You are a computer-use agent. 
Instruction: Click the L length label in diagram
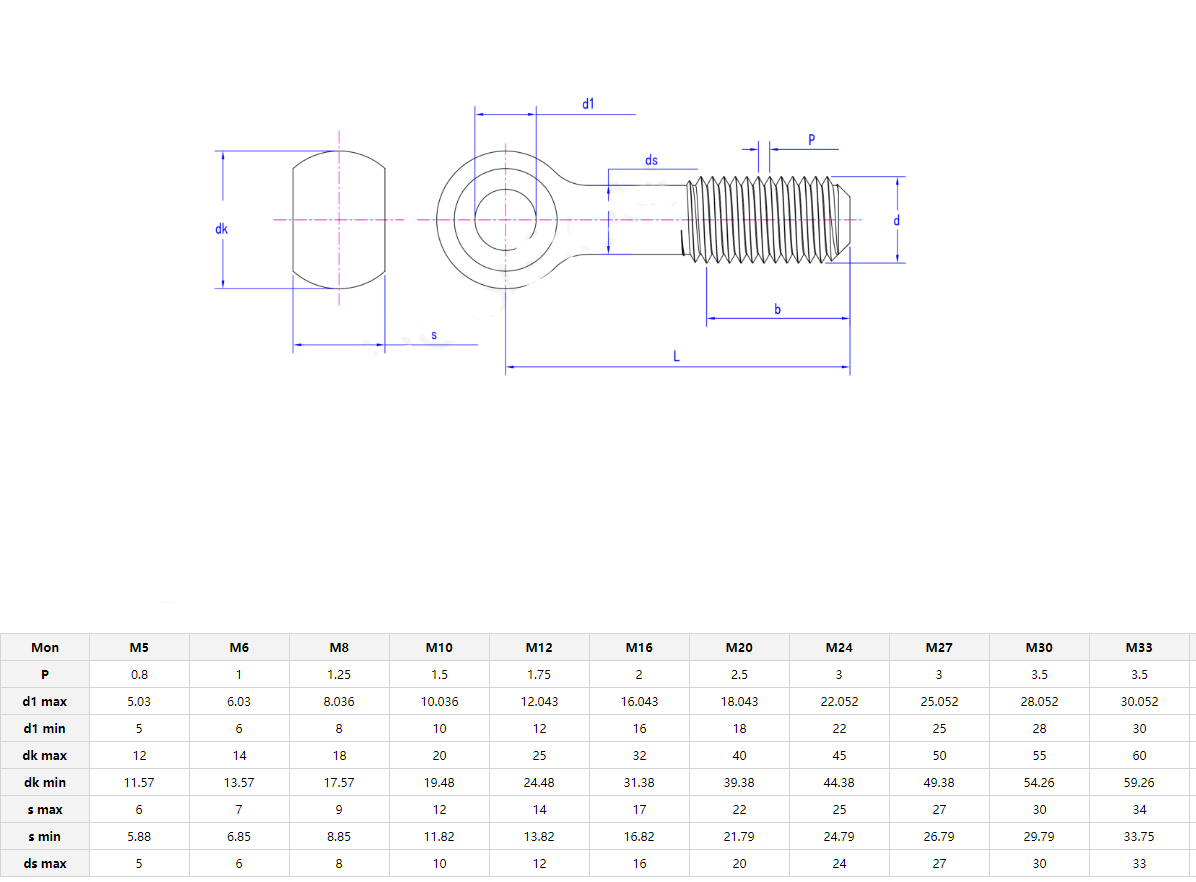[677, 356]
